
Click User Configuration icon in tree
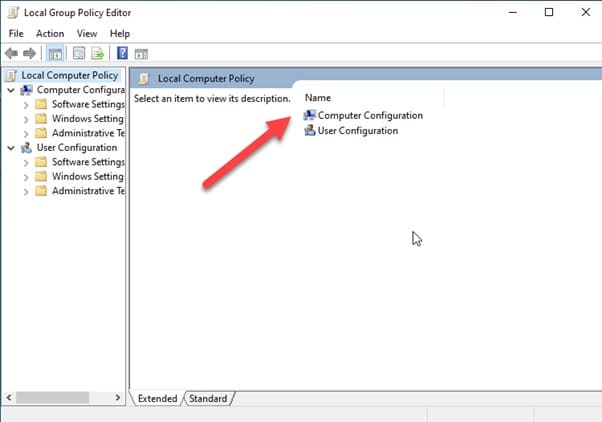pyautogui.click(x=26, y=147)
